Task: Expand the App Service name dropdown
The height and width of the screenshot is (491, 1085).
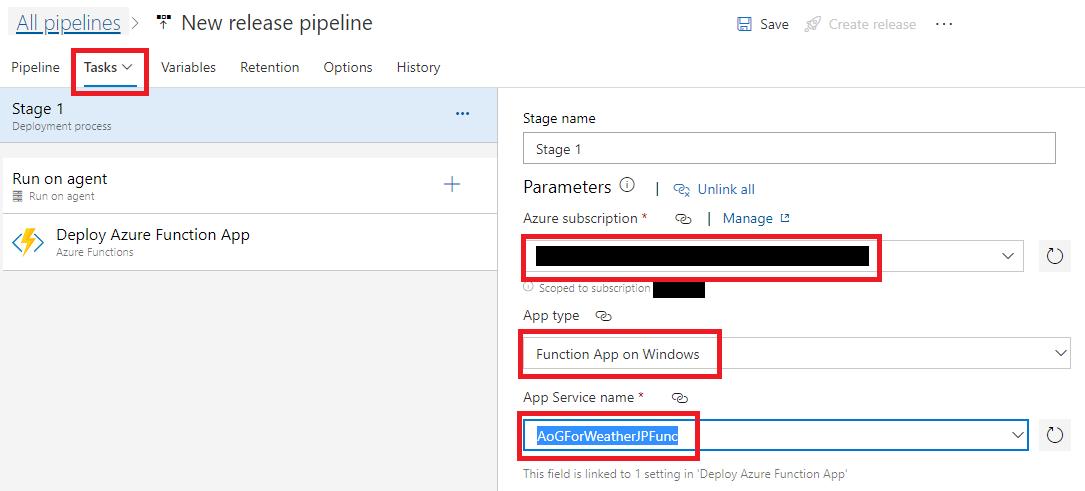Action: click(1017, 435)
